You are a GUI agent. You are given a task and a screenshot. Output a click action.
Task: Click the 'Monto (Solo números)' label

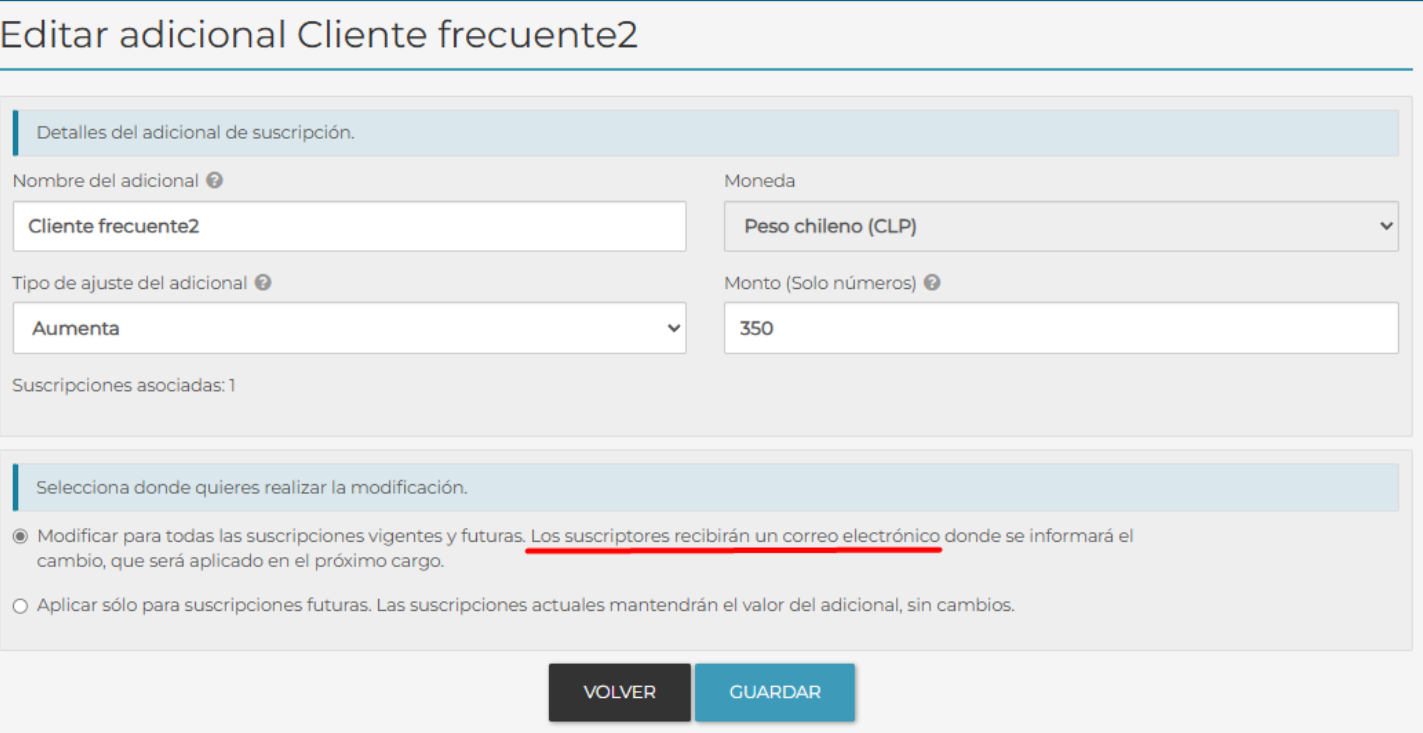click(820, 283)
